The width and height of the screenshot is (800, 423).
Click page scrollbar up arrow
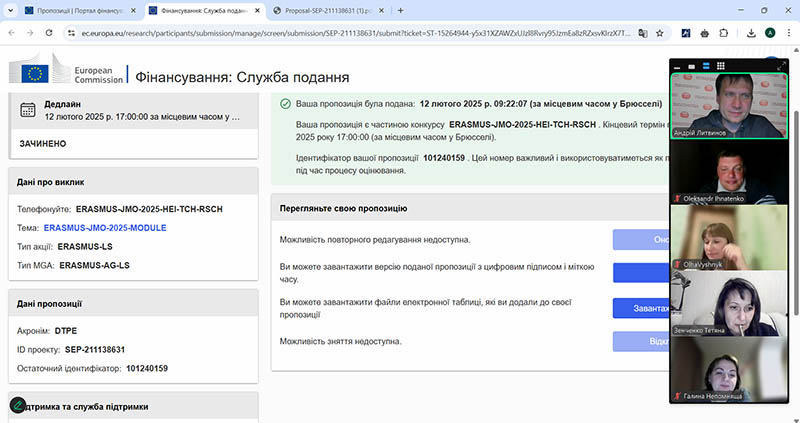click(796, 49)
